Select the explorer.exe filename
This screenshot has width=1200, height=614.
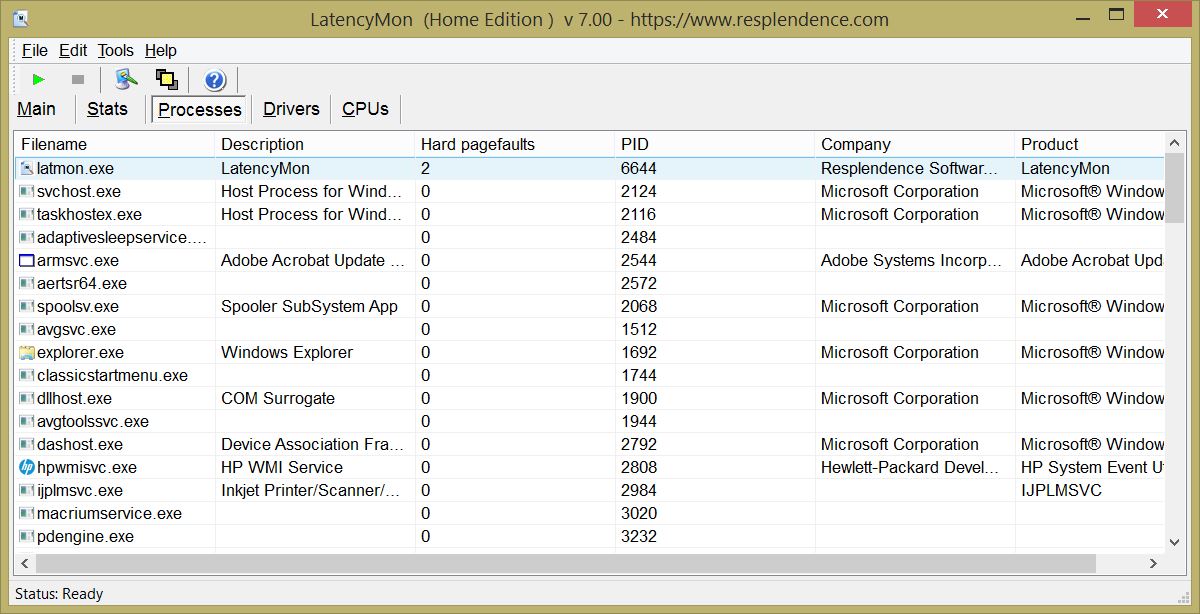coord(81,353)
